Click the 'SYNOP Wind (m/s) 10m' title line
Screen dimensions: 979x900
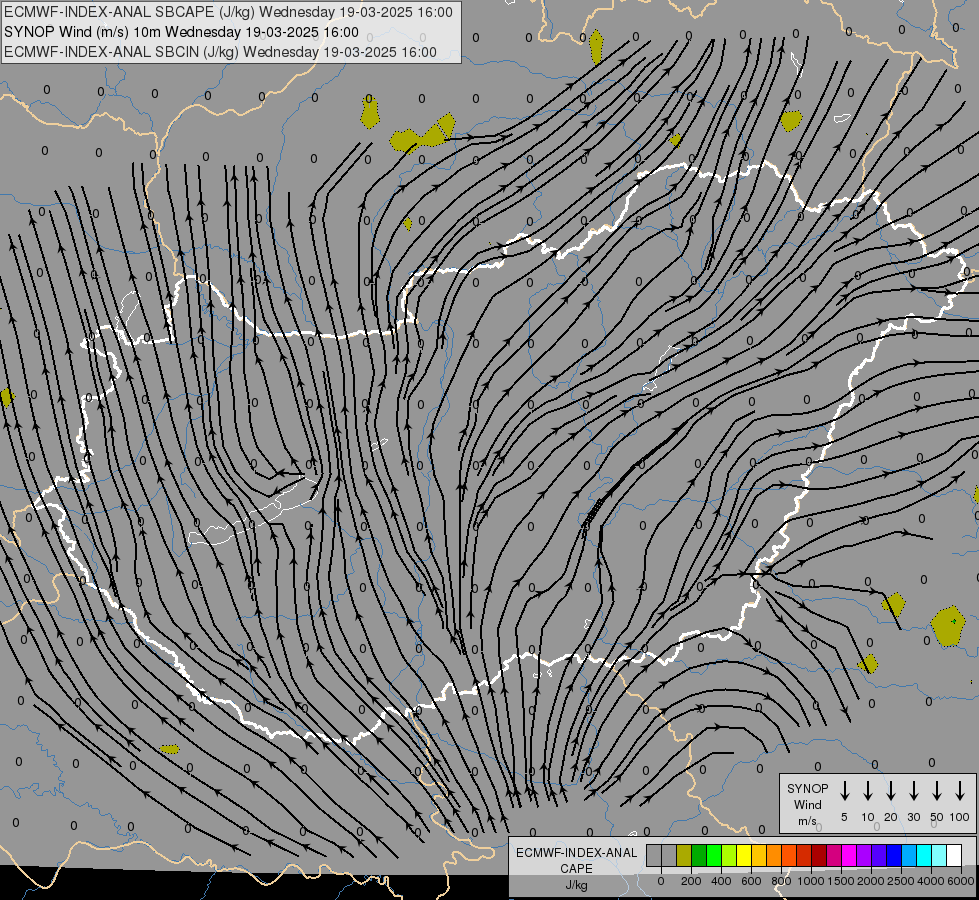click(181, 32)
